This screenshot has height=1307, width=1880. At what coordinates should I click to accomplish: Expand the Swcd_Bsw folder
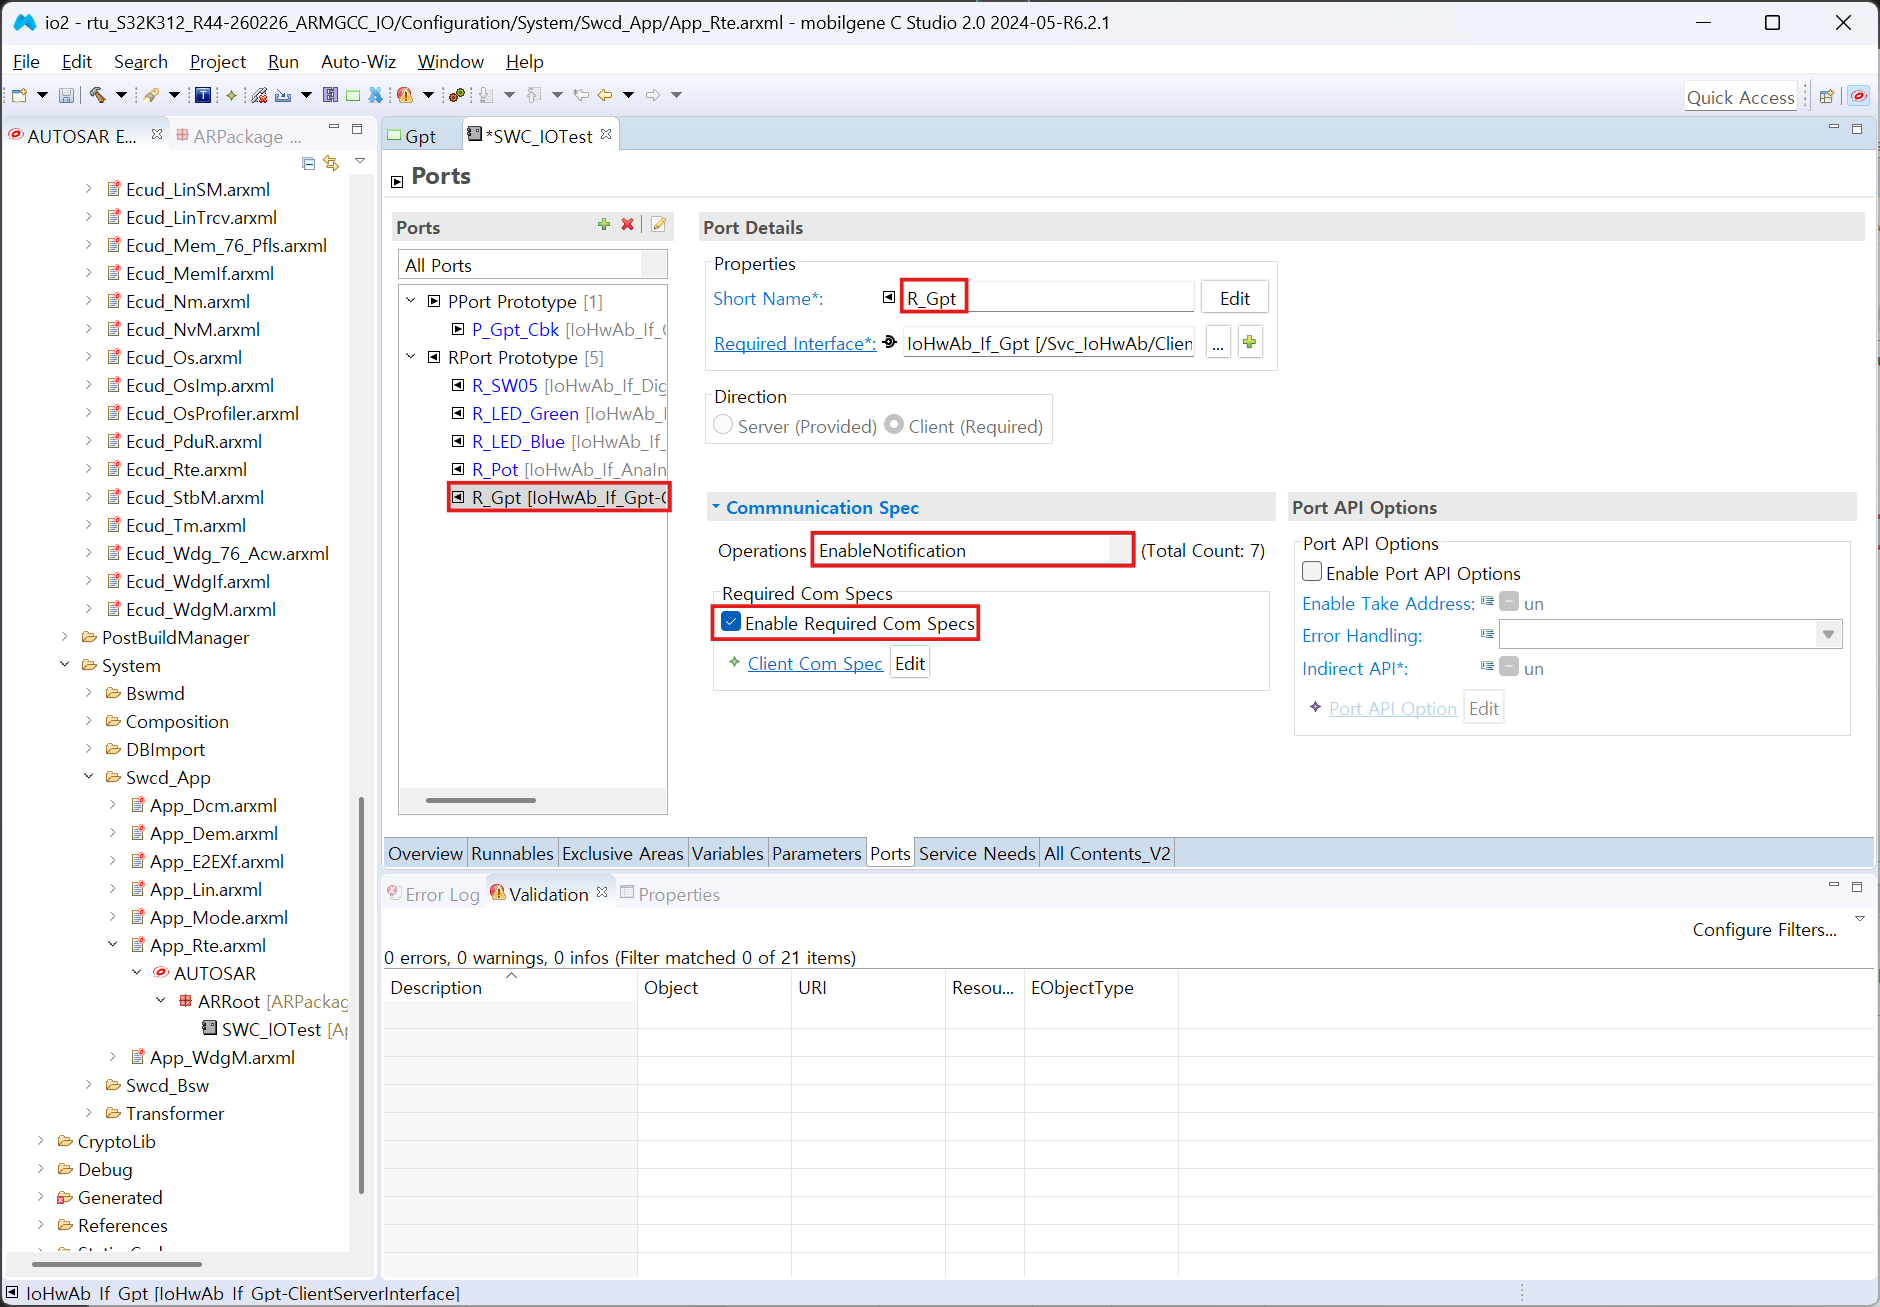coord(88,1085)
